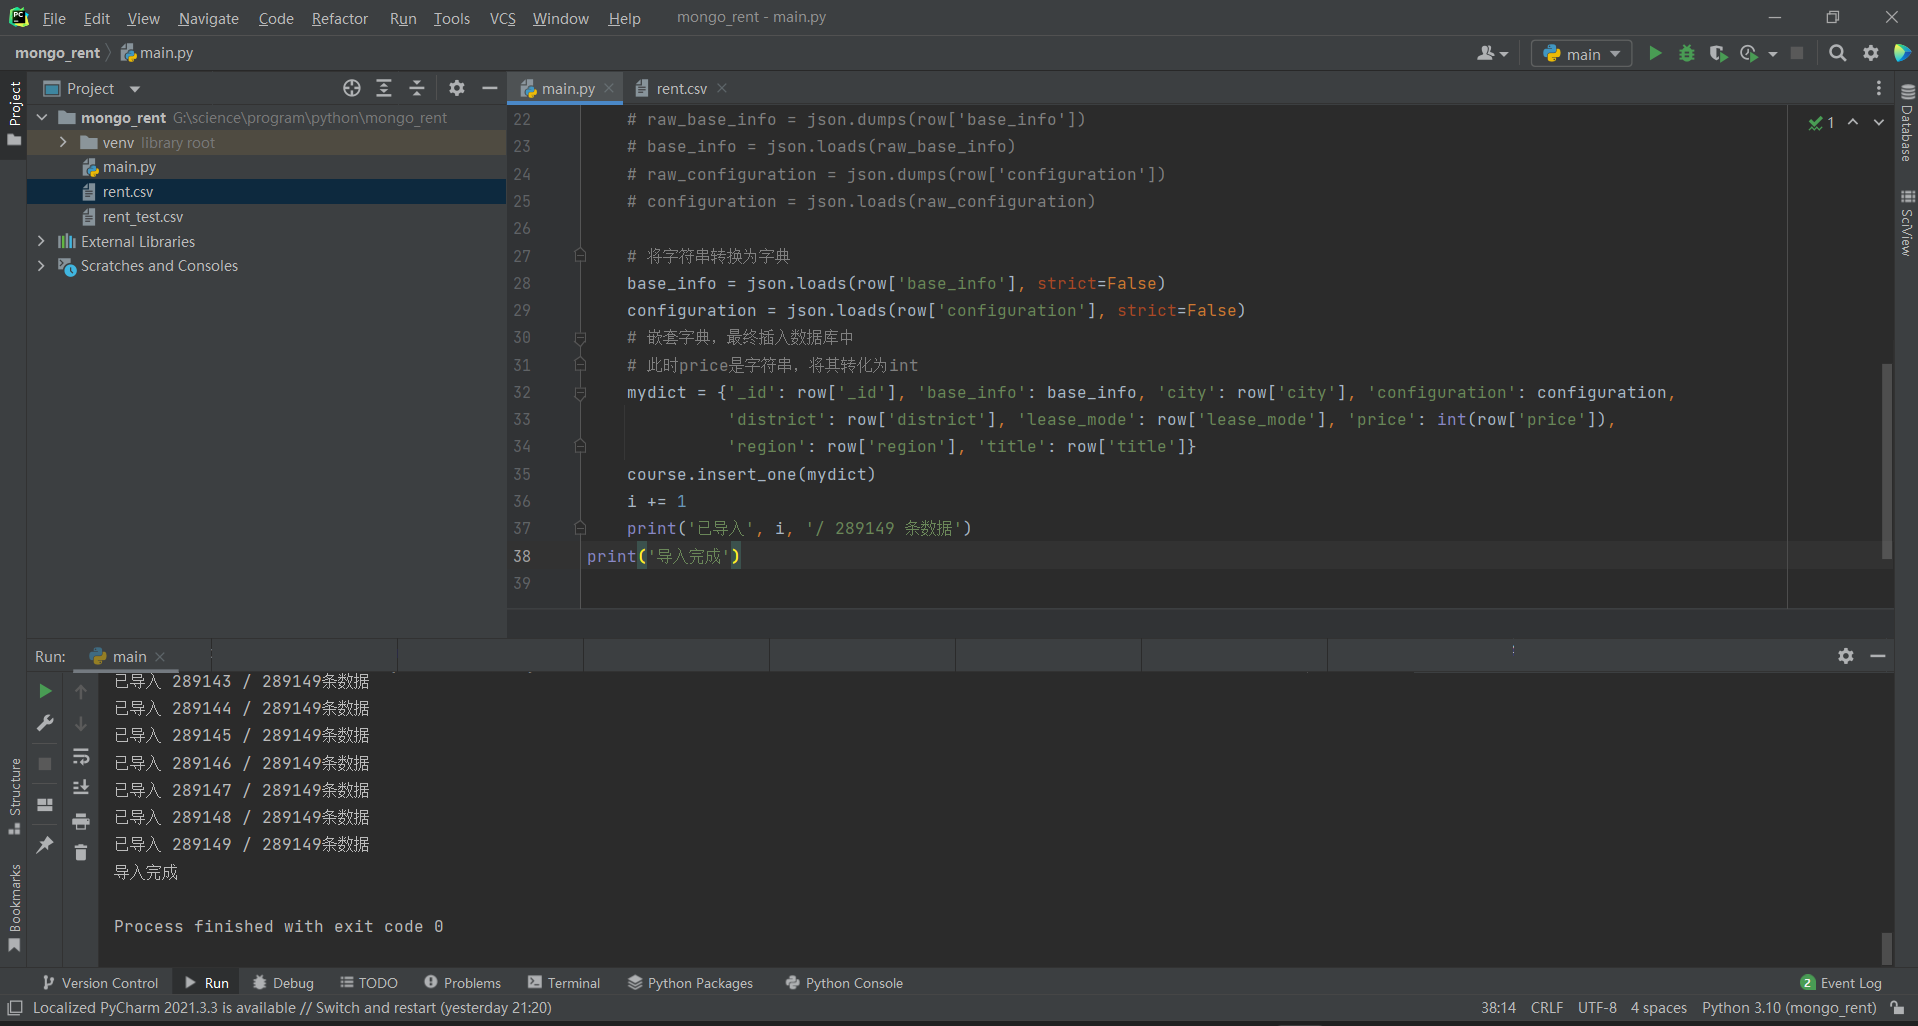The height and width of the screenshot is (1026, 1918).
Task: Open Search Everywhere magnifier icon
Action: pyautogui.click(x=1837, y=53)
